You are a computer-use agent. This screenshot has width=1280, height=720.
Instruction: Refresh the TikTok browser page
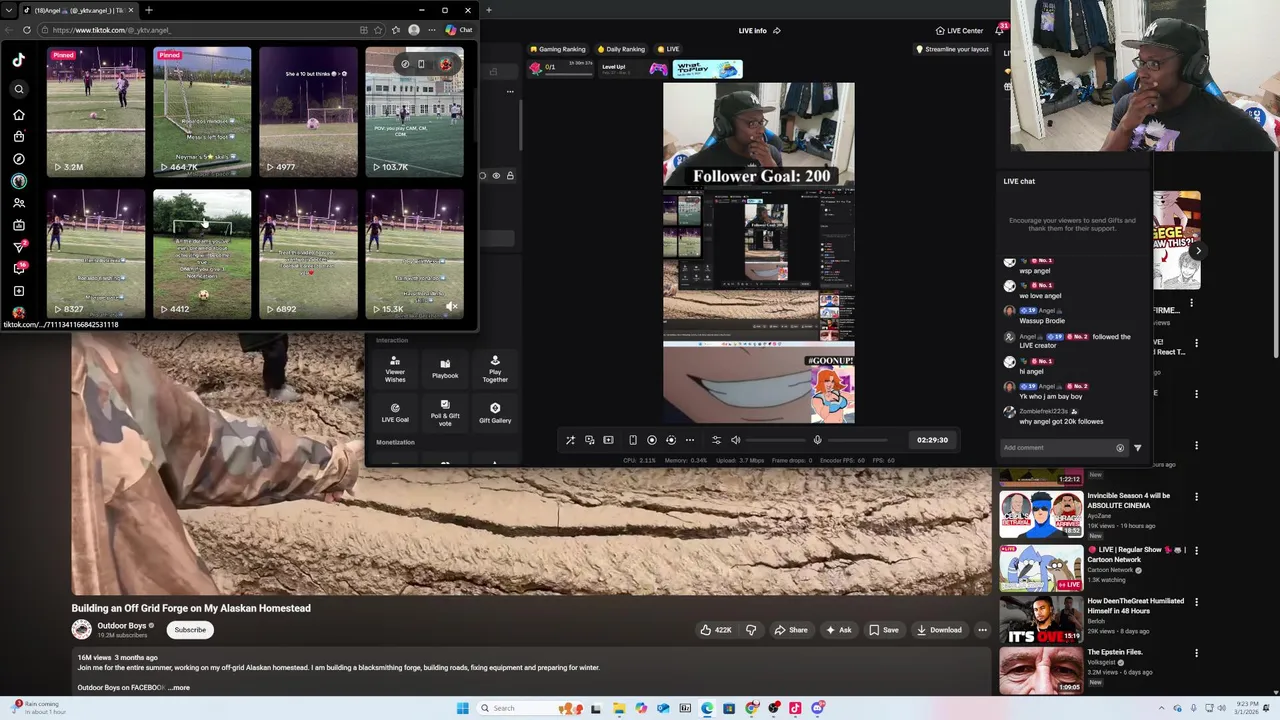[x=27, y=30]
